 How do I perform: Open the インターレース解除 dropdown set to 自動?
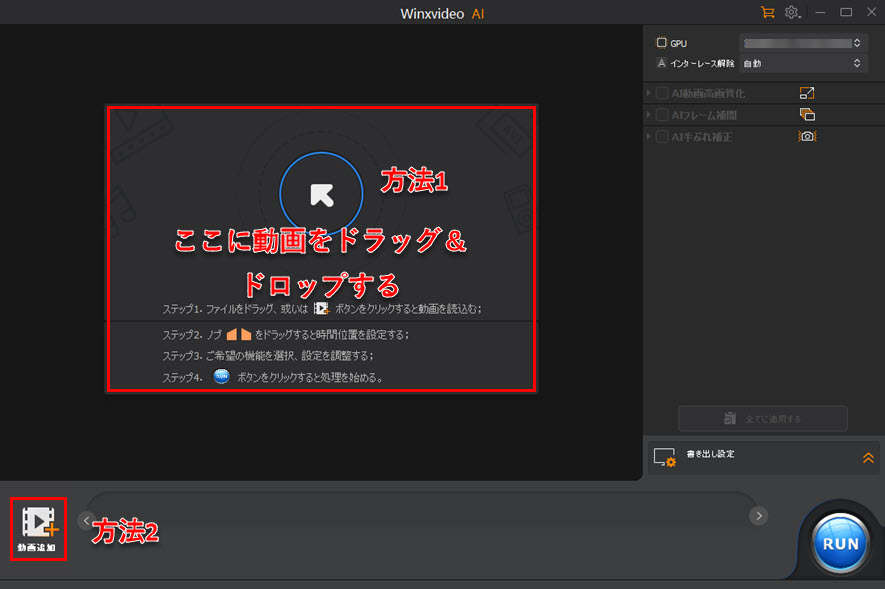point(802,63)
